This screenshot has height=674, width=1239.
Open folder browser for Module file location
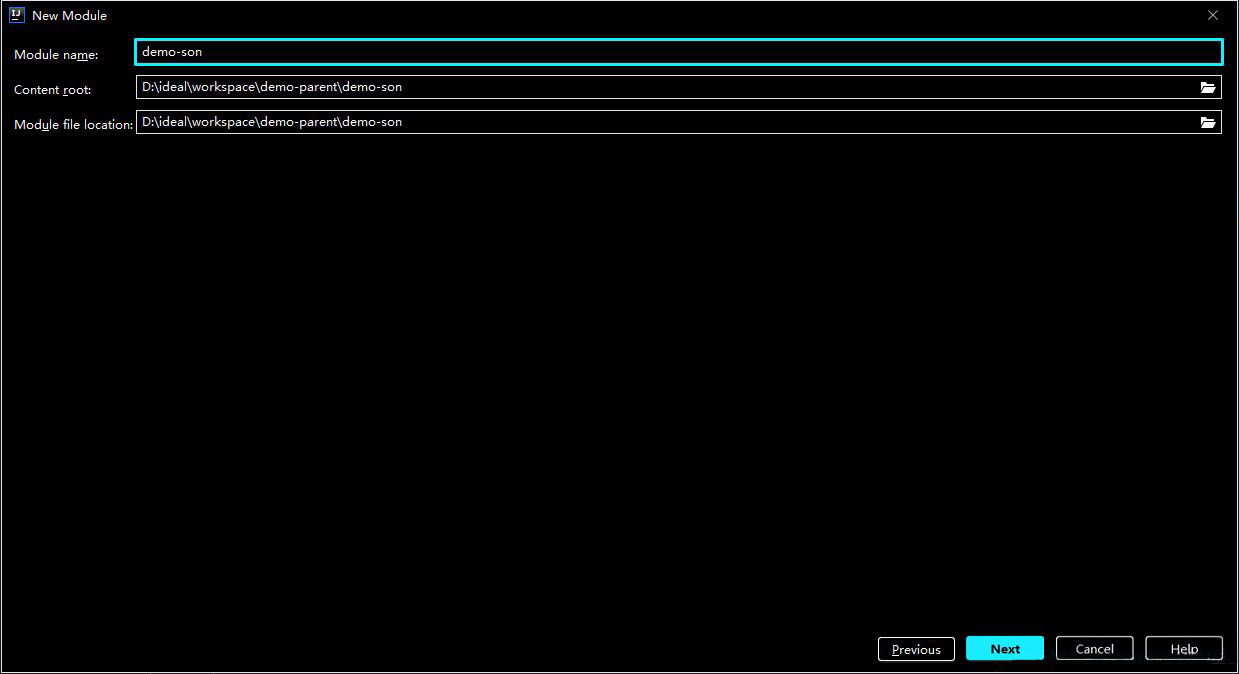[1208, 122]
